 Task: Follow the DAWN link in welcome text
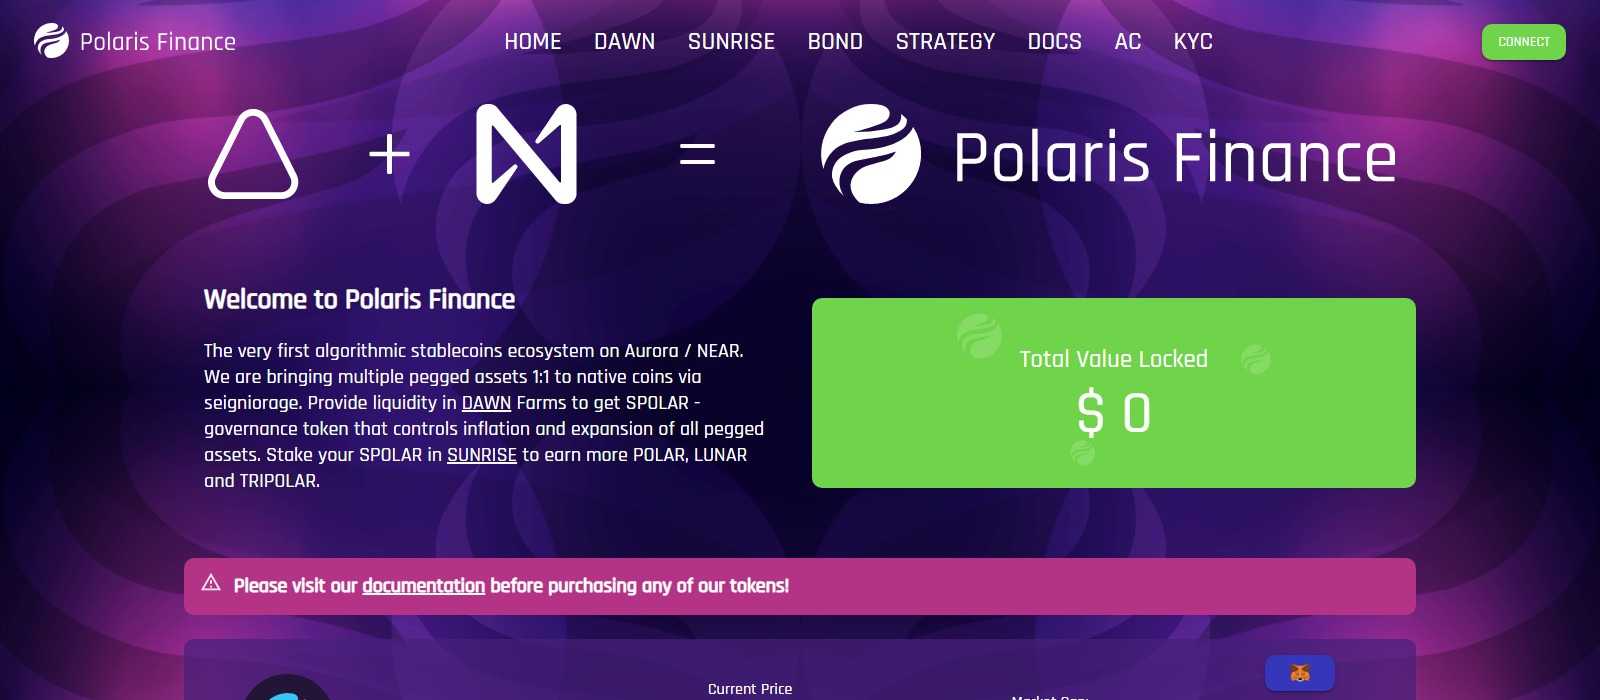486,403
